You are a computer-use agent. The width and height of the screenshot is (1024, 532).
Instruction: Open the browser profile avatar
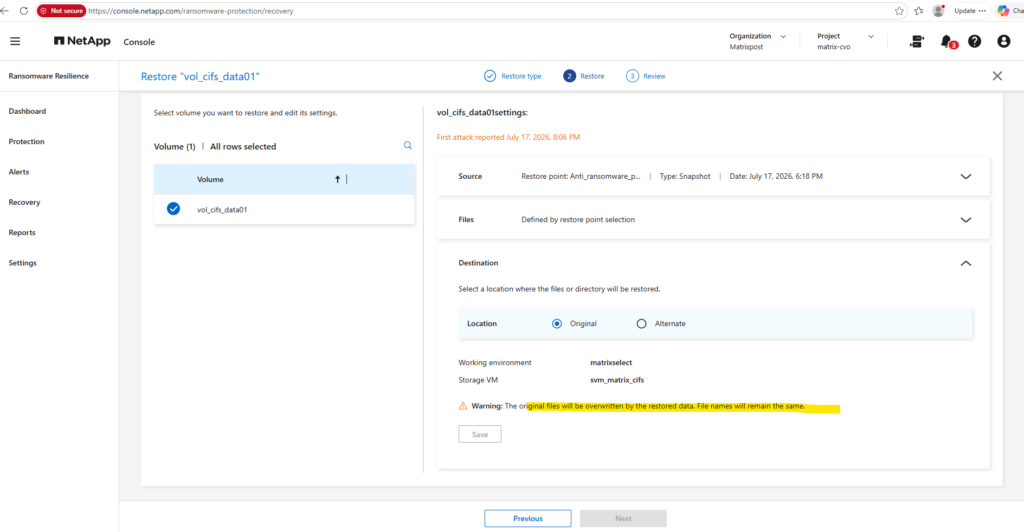click(x=938, y=10)
